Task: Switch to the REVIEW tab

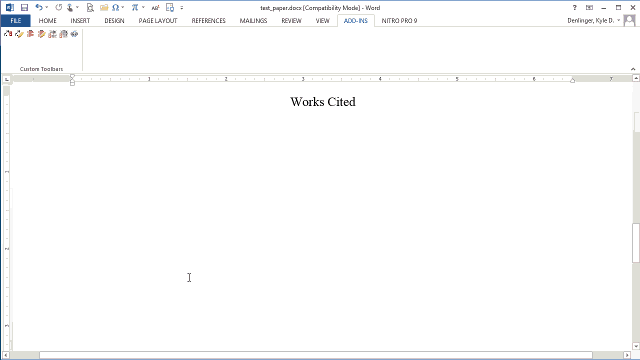Action: click(291, 20)
